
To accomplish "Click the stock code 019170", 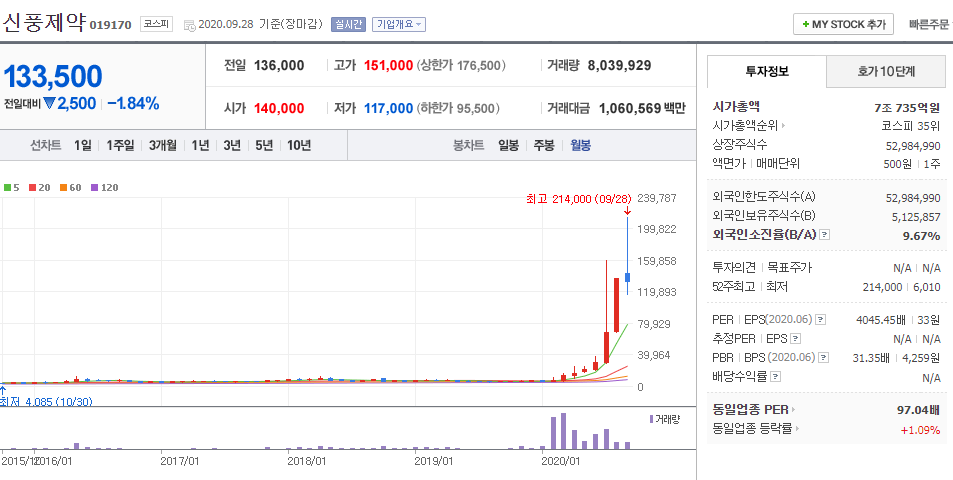I will (111, 25).
